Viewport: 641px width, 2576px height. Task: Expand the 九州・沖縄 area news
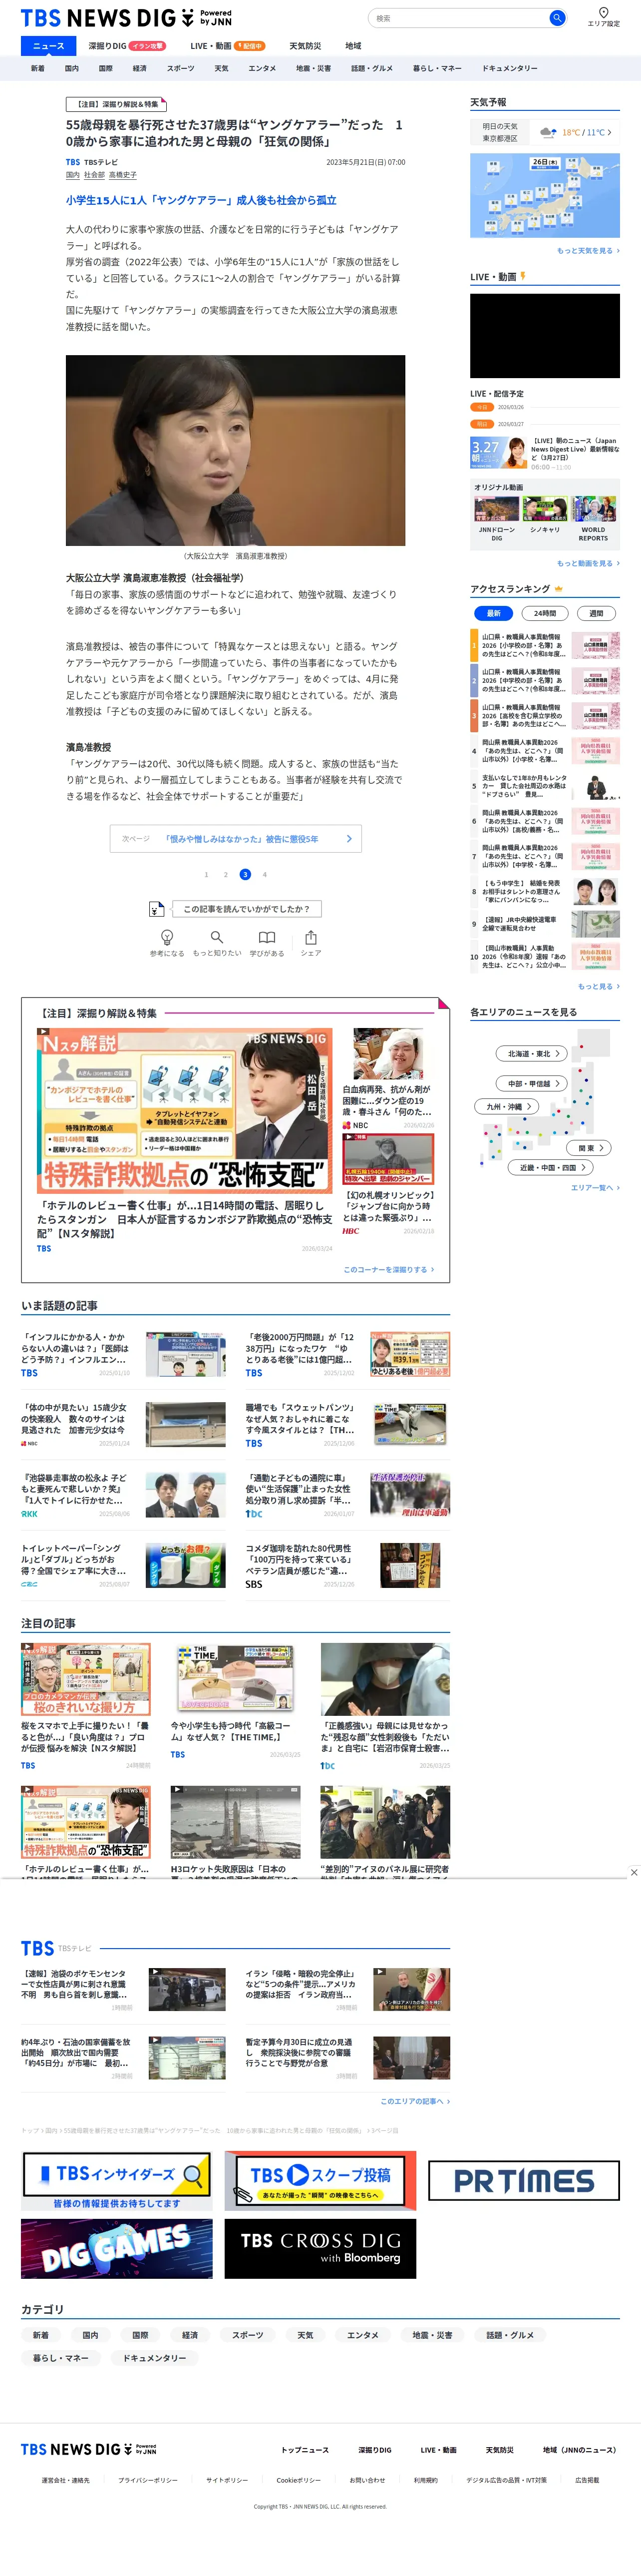[507, 1106]
